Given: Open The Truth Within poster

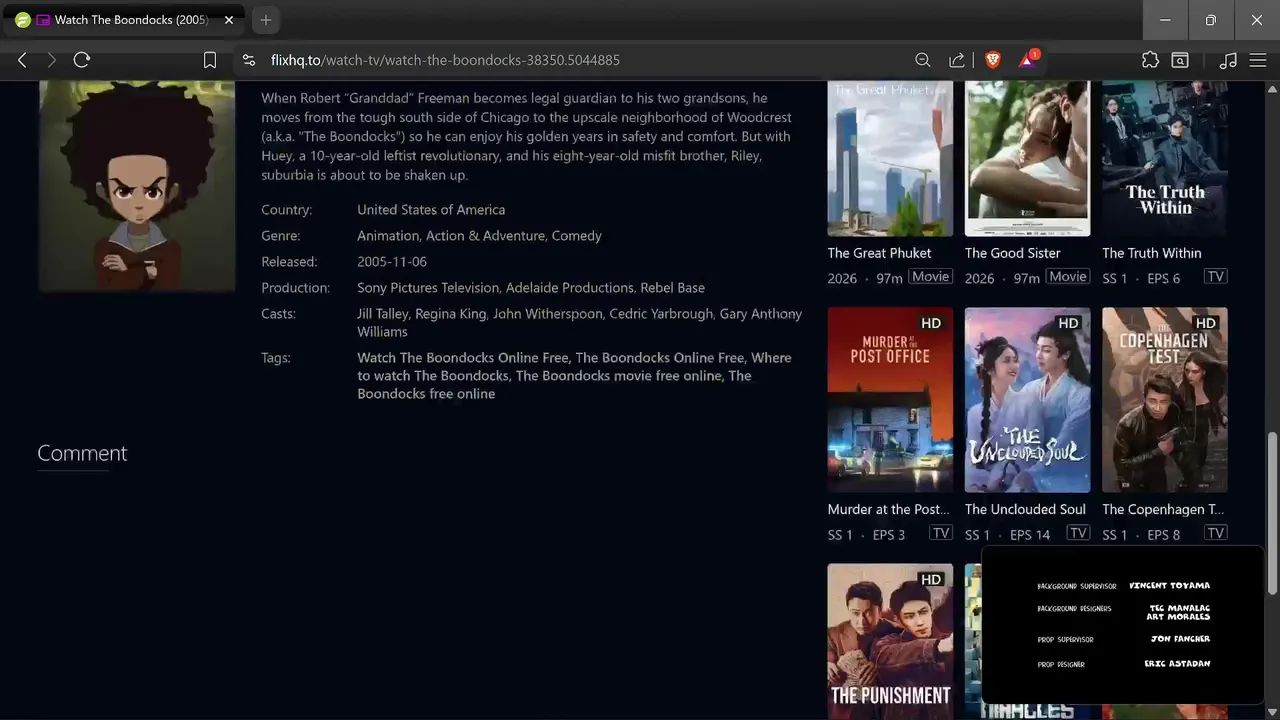Looking at the screenshot, I should tap(1165, 159).
